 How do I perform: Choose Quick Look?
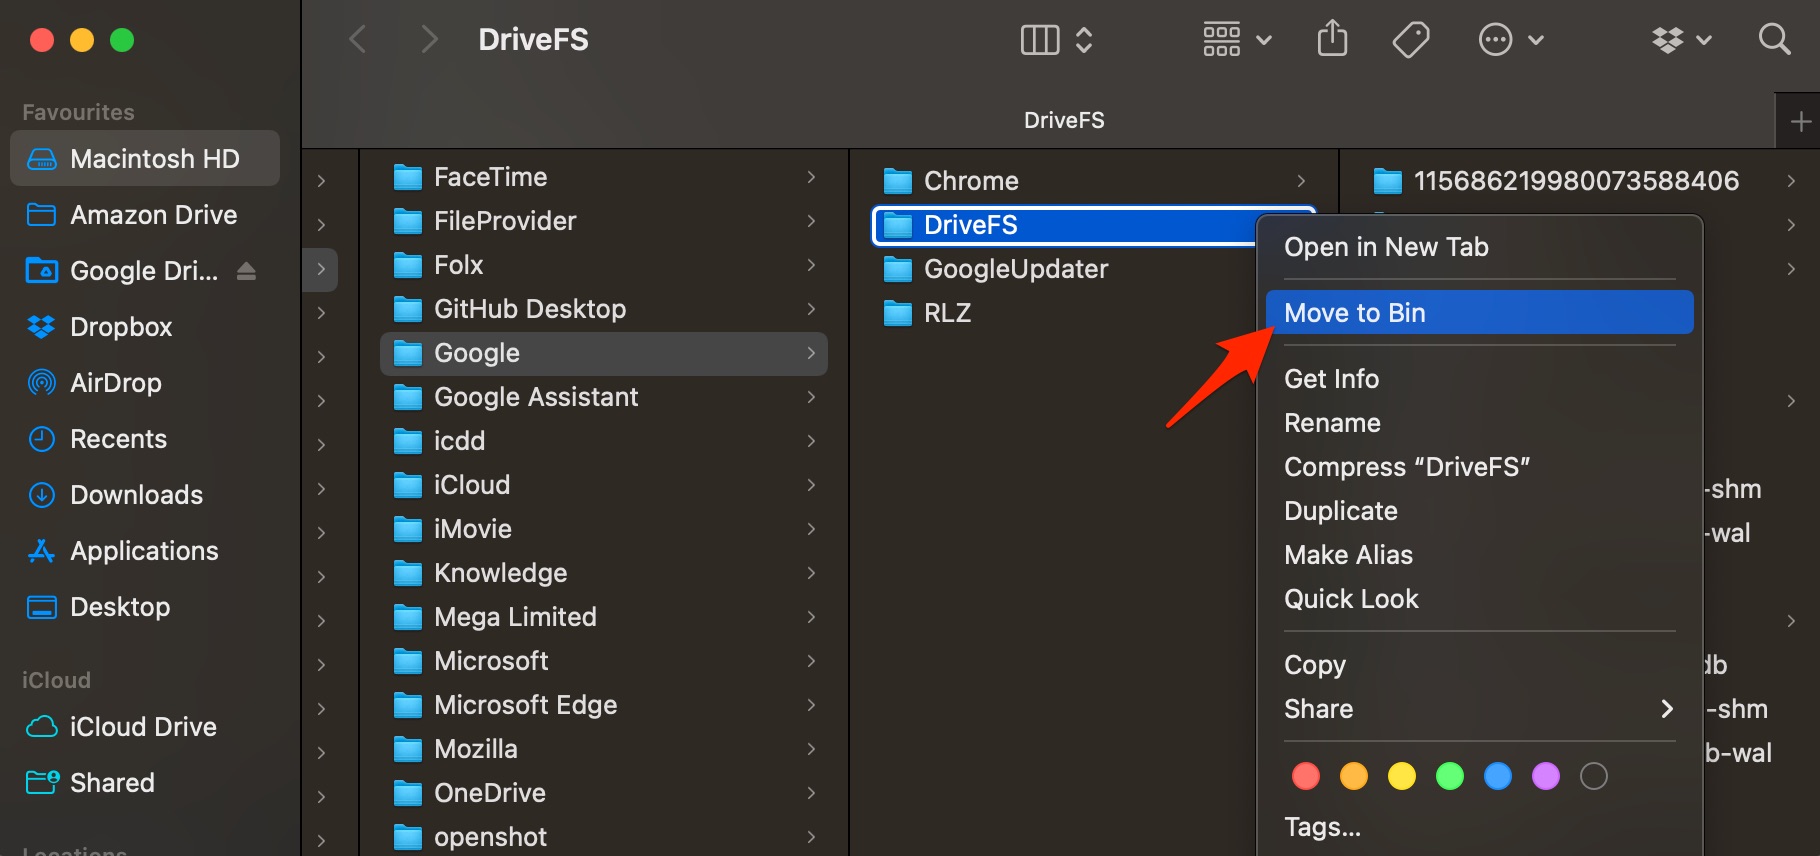pos(1479,599)
